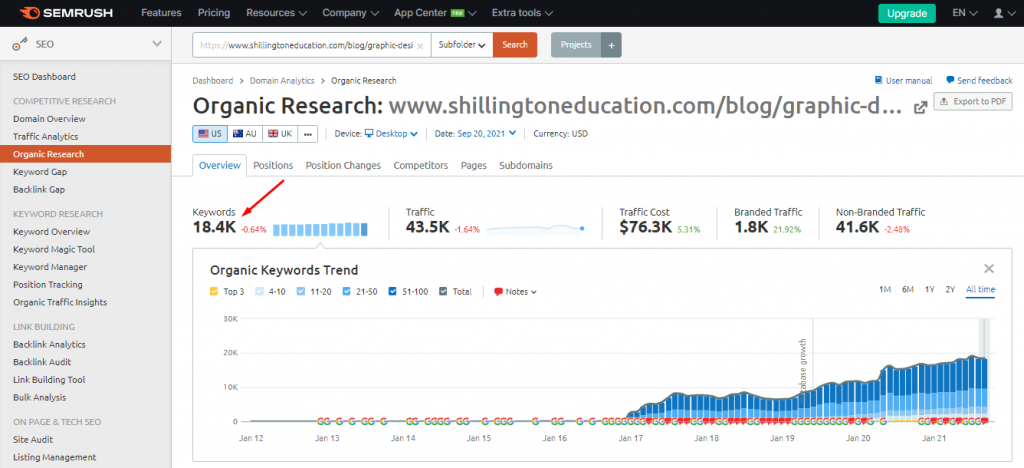1024x468 pixels.
Task: Open SEO Dashboard in sidebar
Action: tap(44, 76)
